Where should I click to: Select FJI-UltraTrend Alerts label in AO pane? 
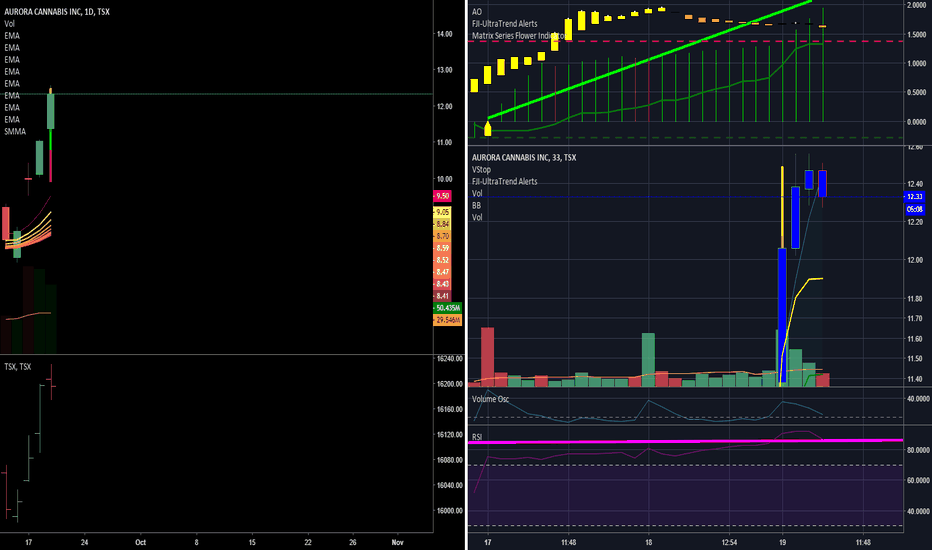505,24
